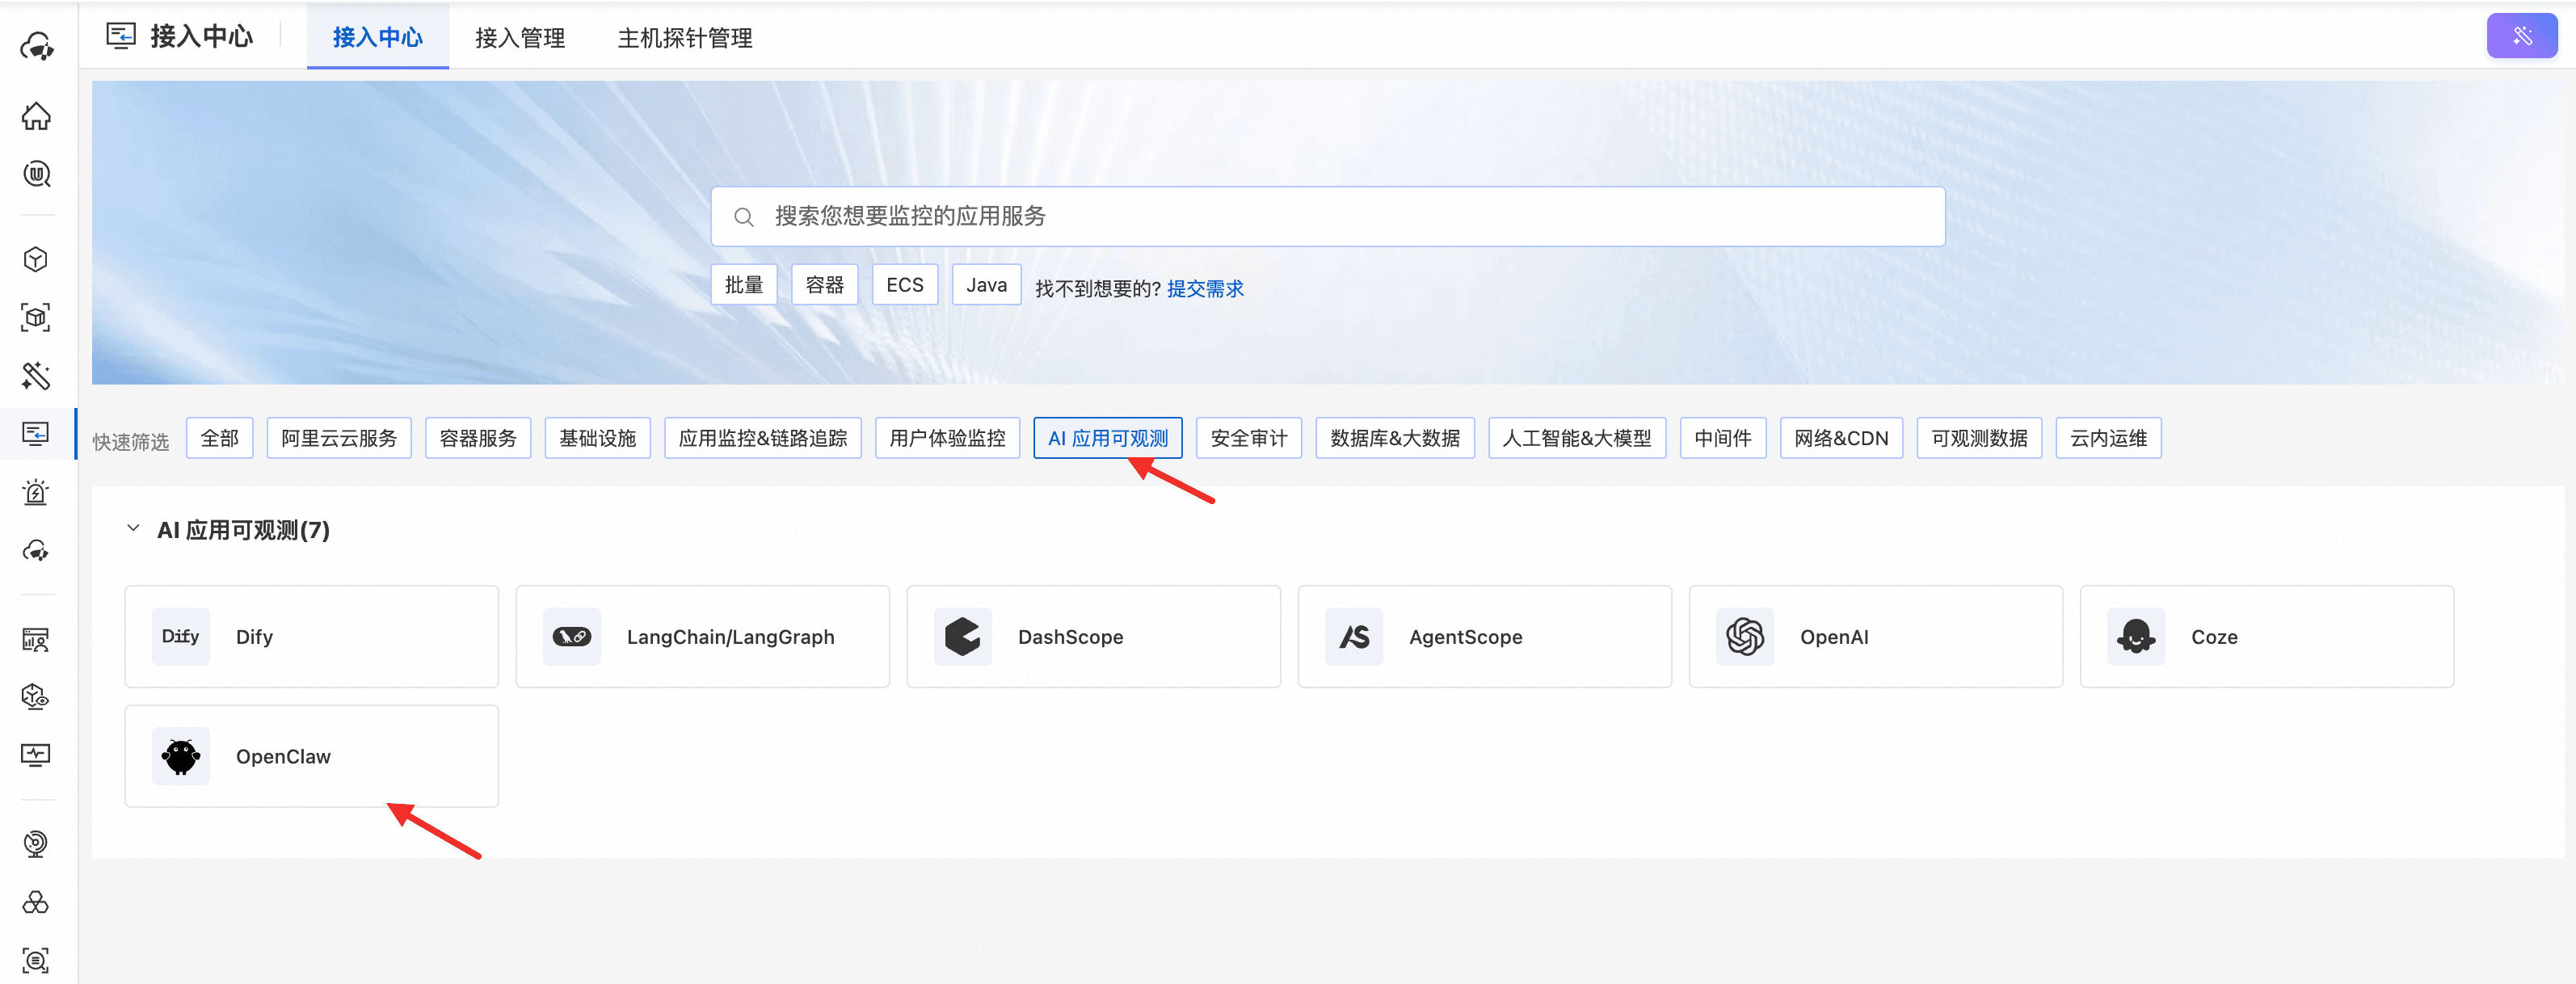2576x984 pixels.
Task: Open the OpenClaw integration card
Action: 311,756
